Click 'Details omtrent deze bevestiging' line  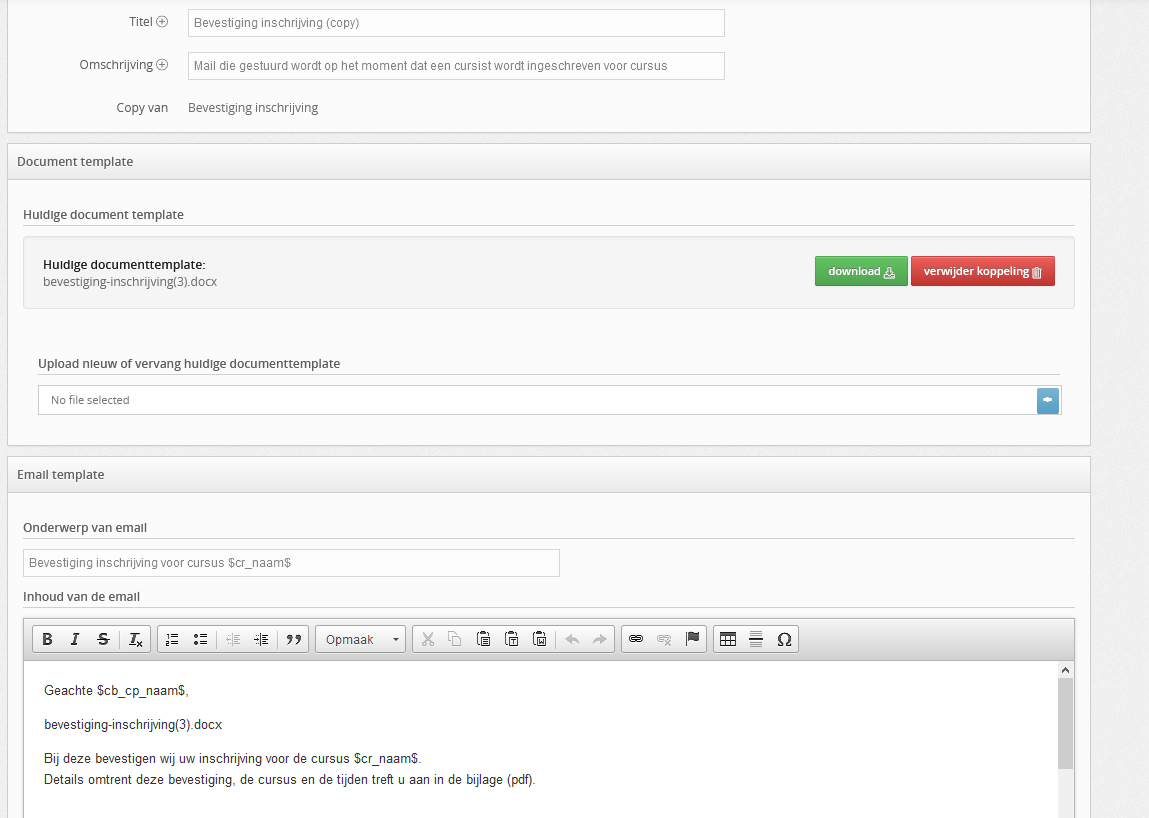289,780
